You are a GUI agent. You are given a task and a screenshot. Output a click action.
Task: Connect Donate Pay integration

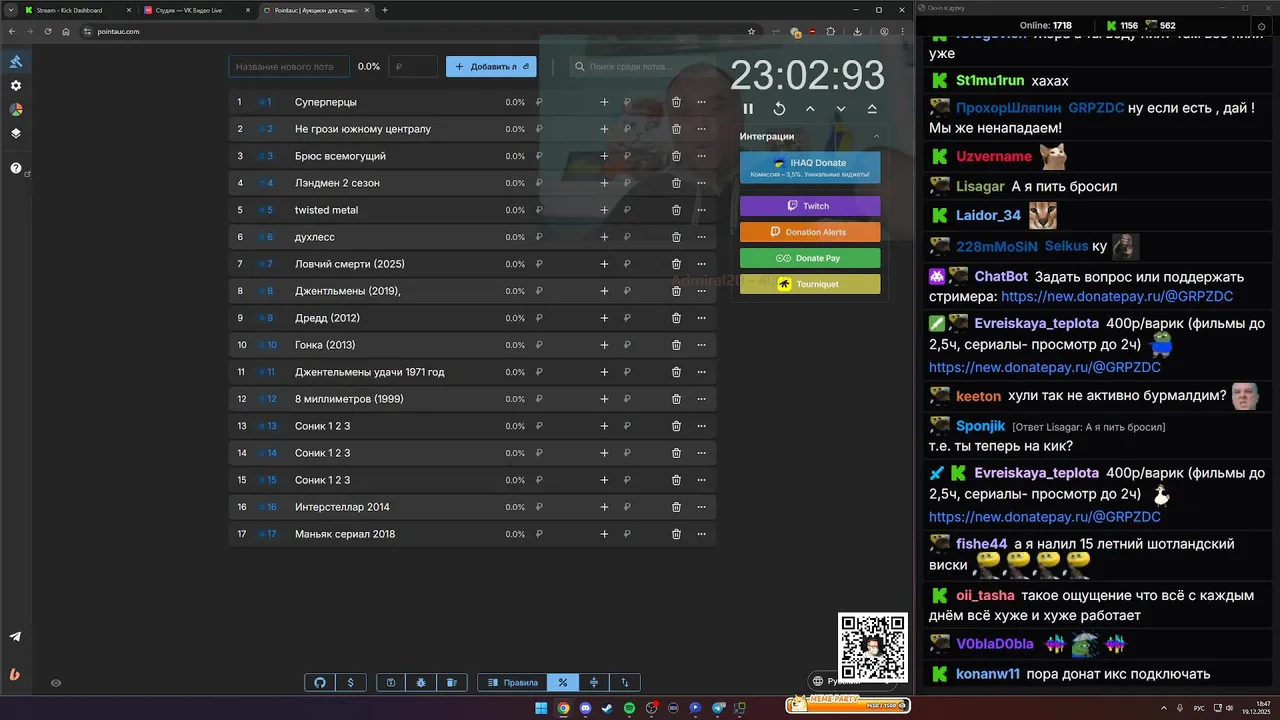(x=810, y=258)
